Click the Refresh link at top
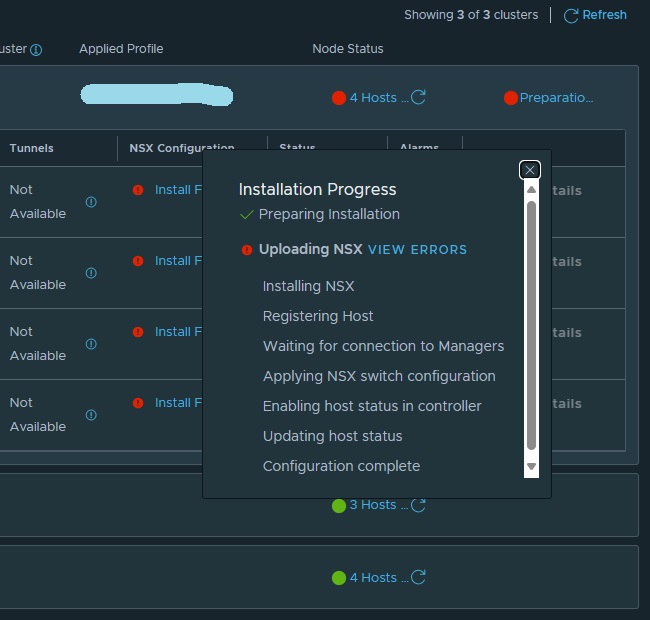Image resolution: width=650 pixels, height=620 pixels. [595, 15]
